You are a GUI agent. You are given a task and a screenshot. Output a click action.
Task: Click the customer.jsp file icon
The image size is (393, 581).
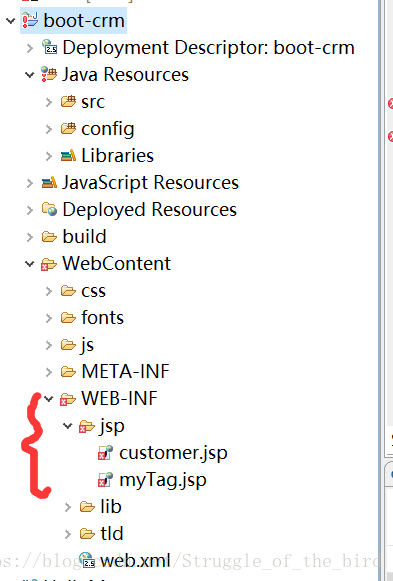click(106, 453)
